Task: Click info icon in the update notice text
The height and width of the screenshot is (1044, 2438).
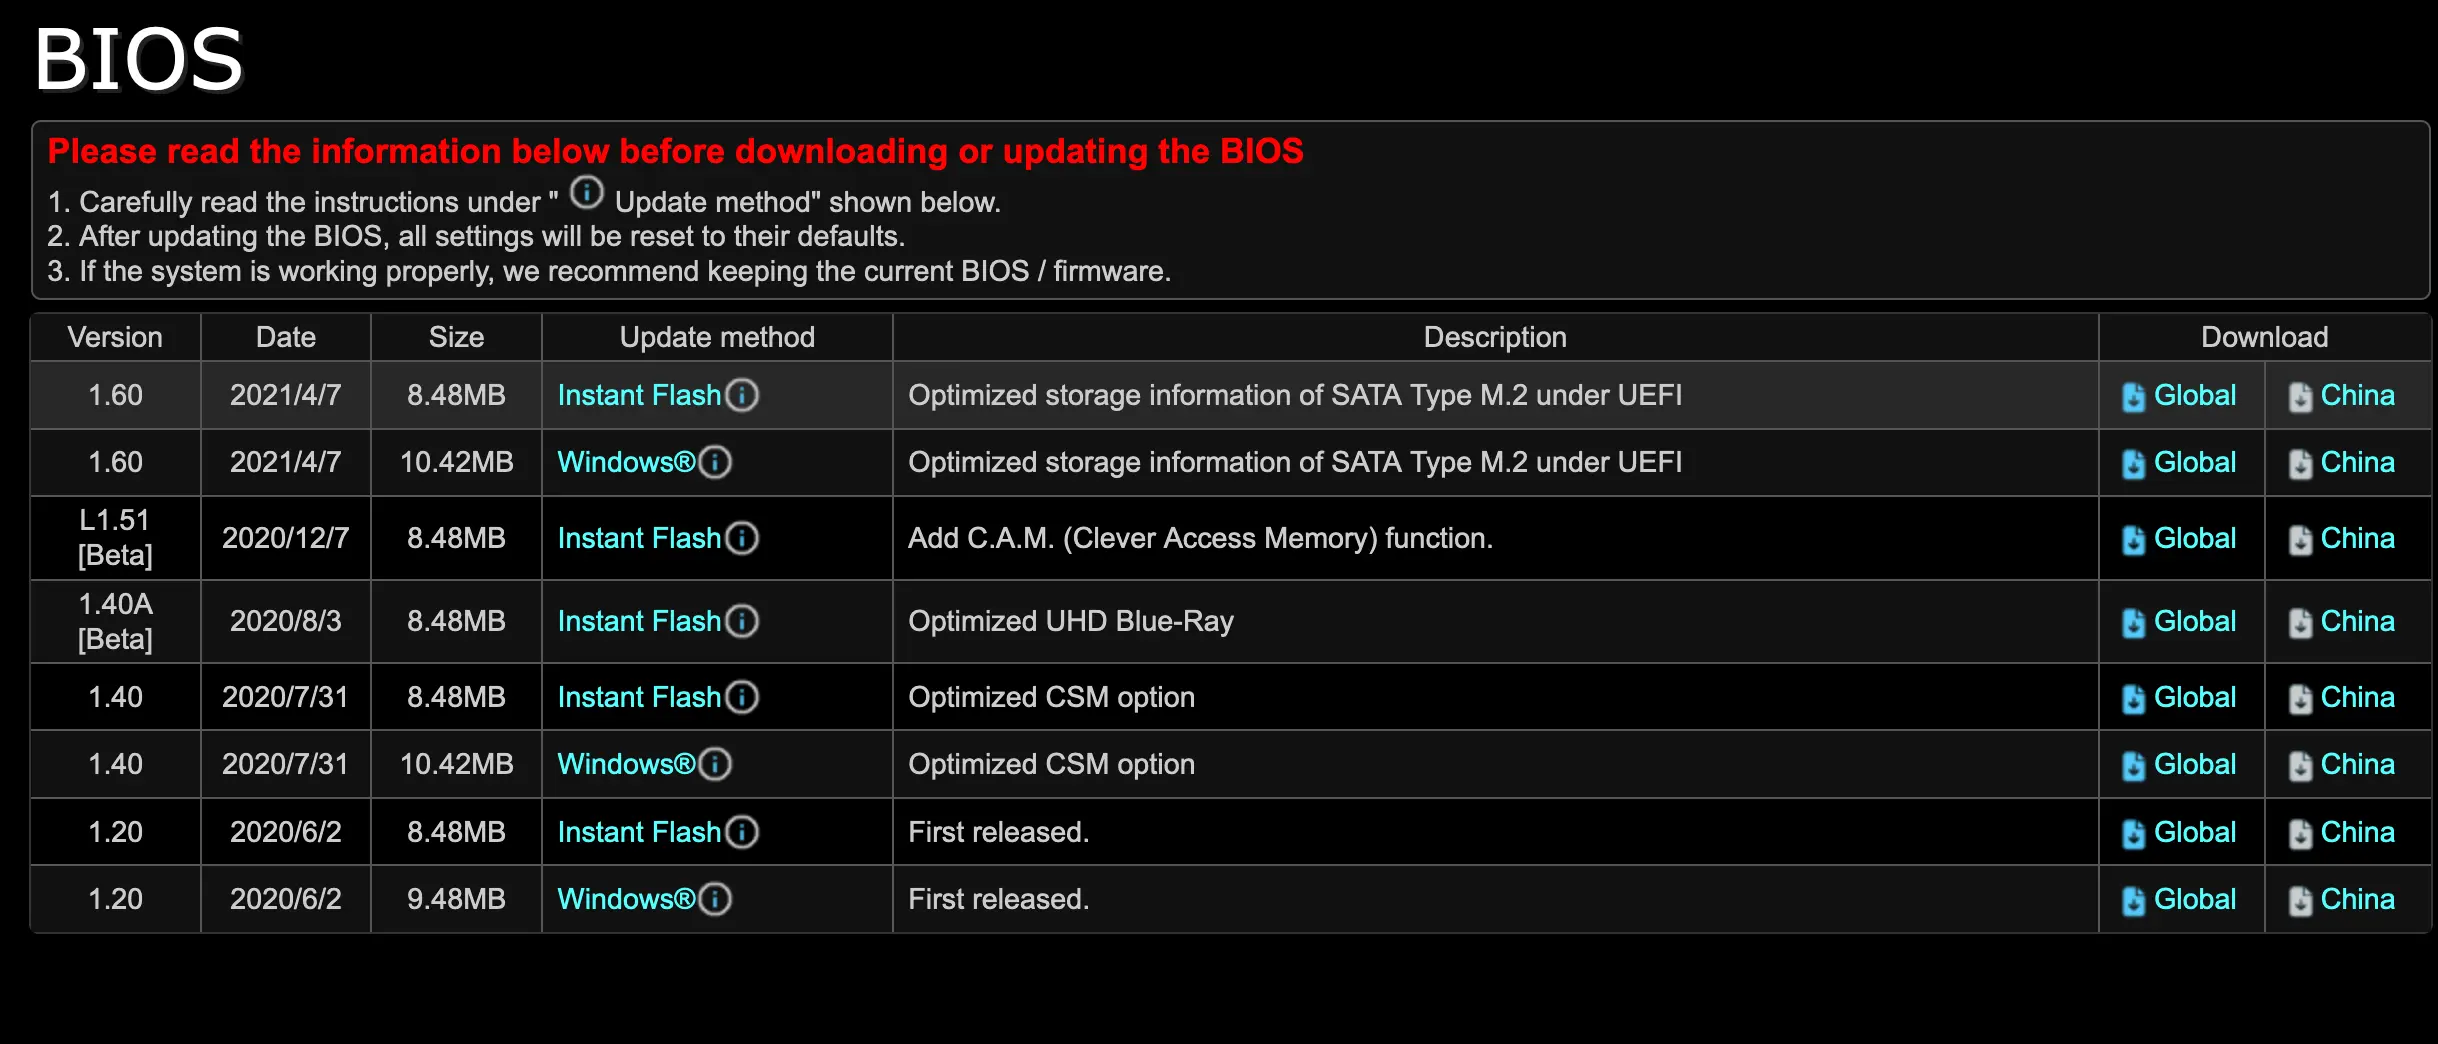Action: coord(587,192)
